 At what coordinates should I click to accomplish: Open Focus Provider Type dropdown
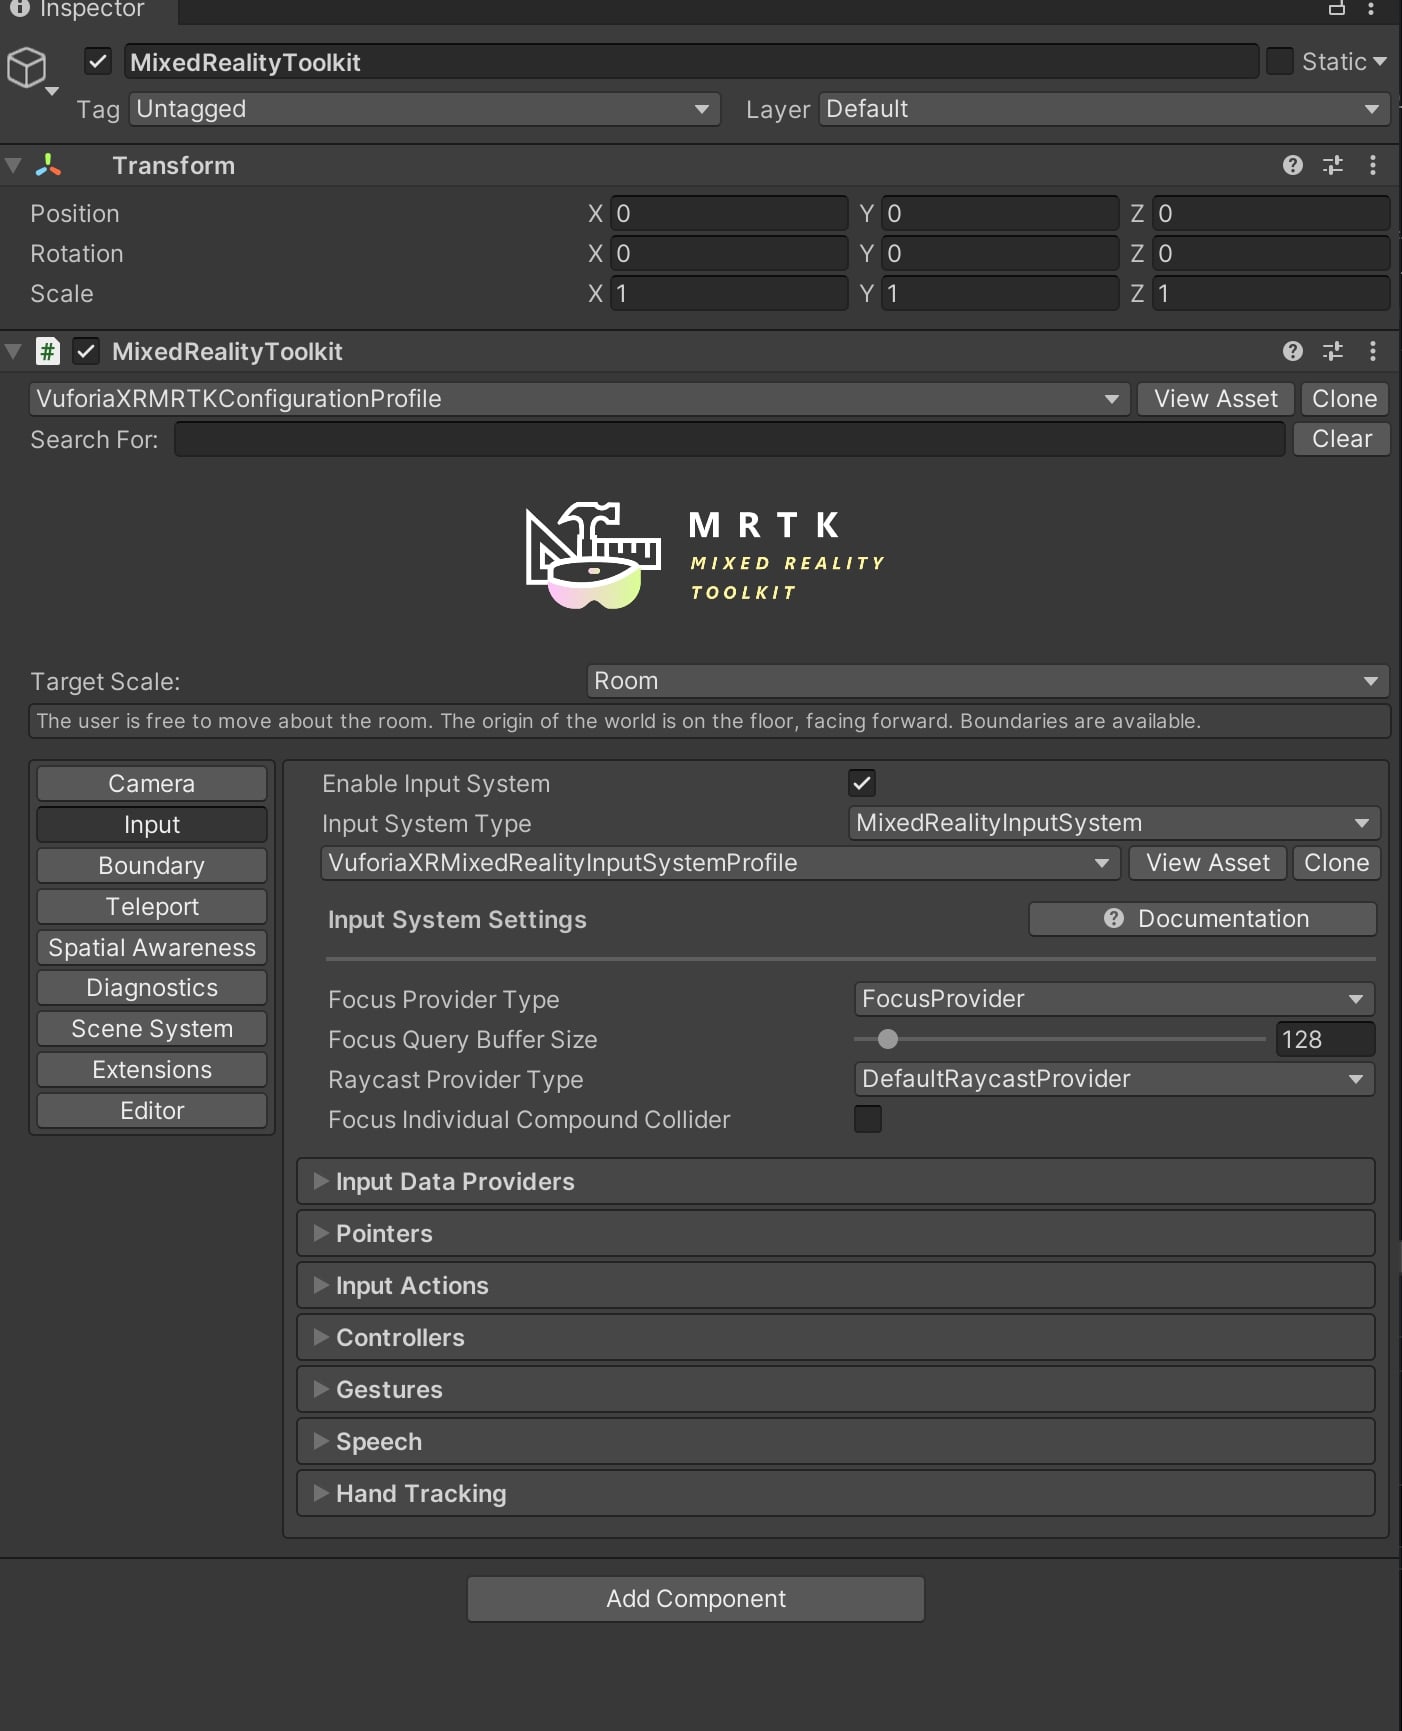(1114, 999)
